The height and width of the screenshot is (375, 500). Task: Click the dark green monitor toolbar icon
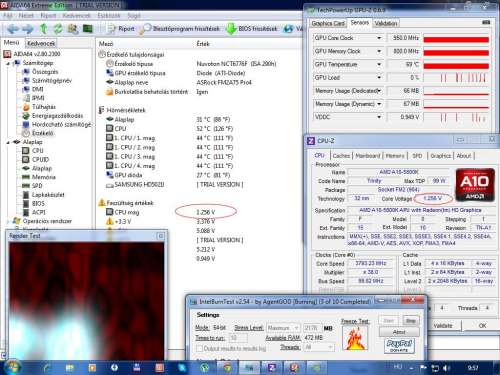coord(88,29)
